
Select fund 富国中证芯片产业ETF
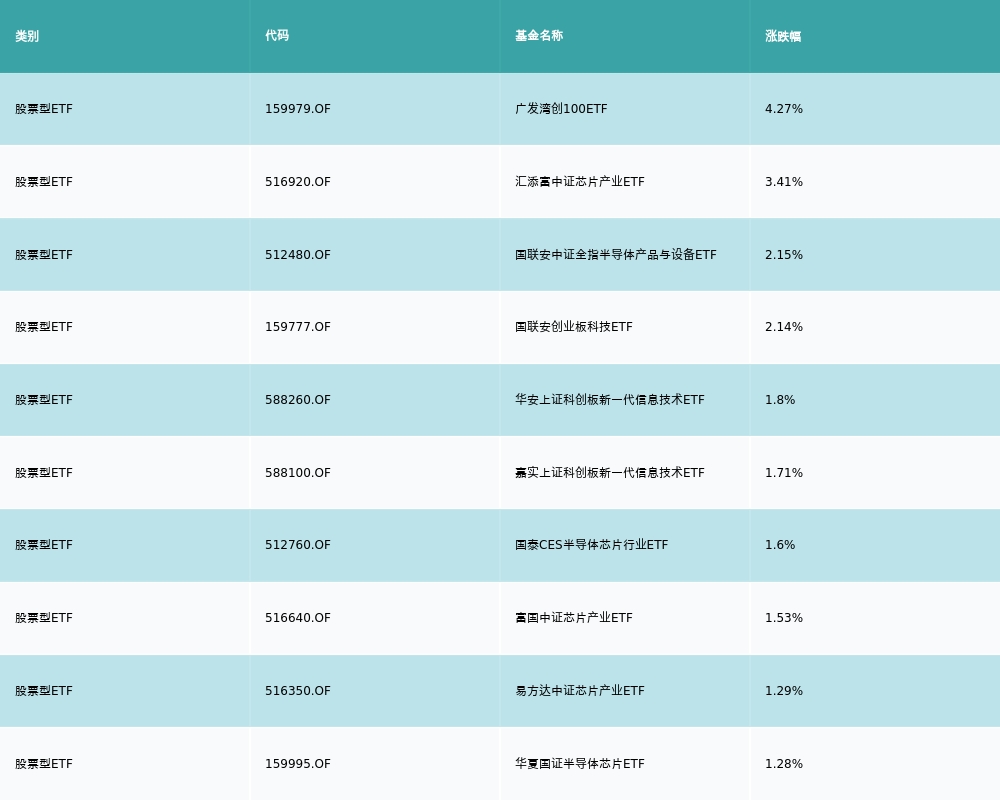574,618
